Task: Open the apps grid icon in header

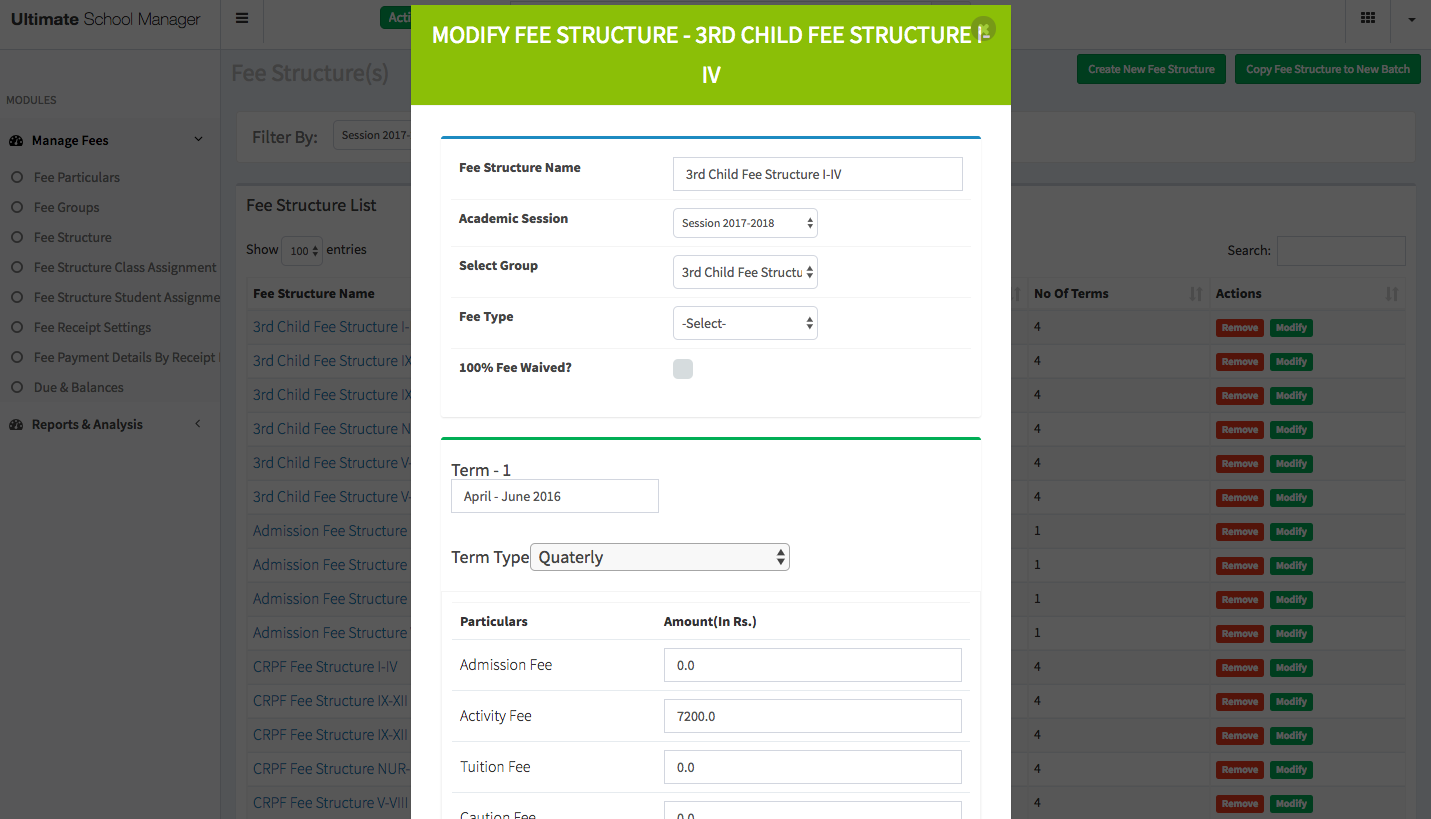Action: pos(1367,18)
